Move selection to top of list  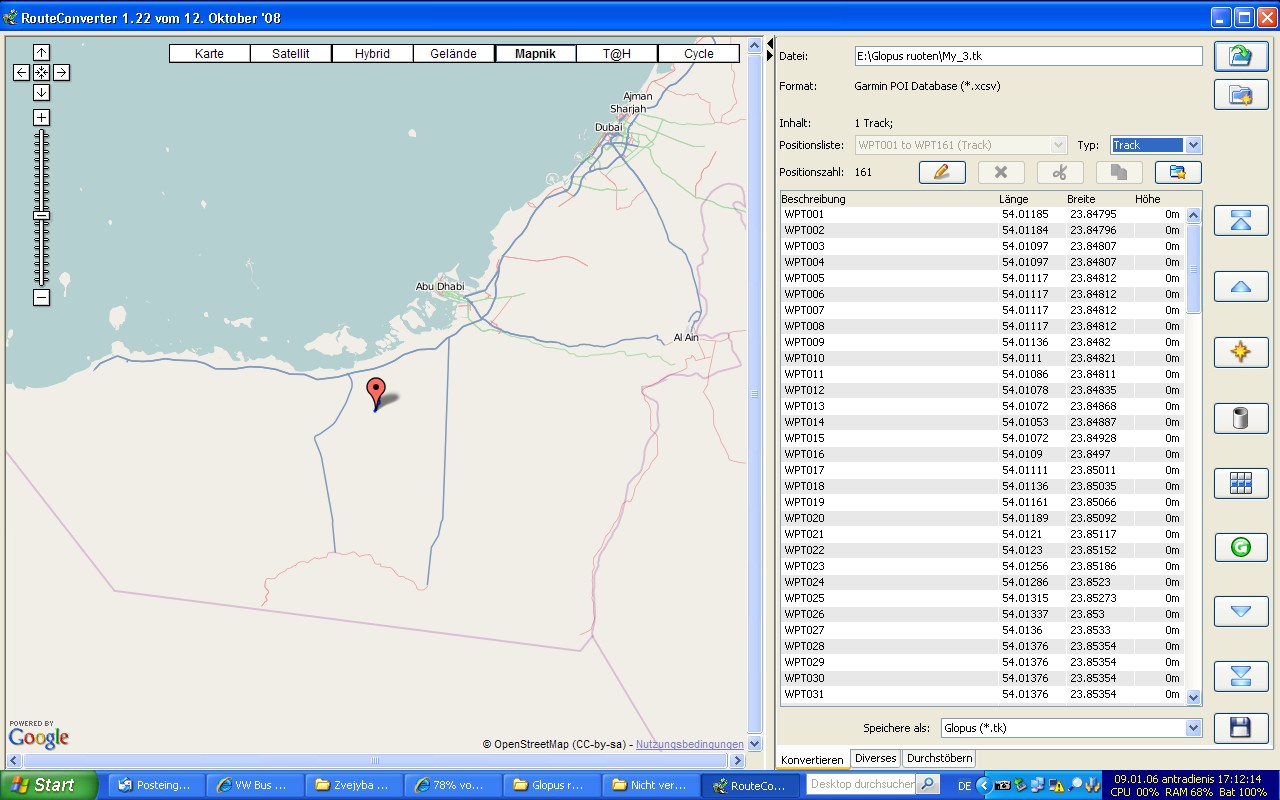tap(1240, 221)
